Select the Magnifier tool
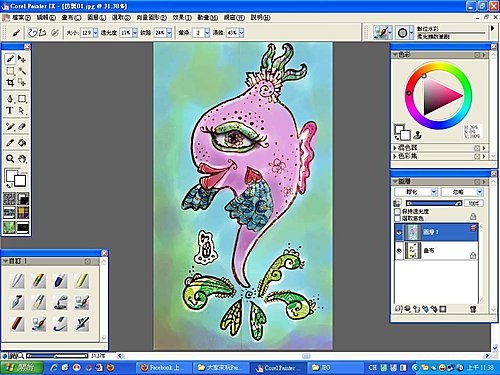Screen dimensions: 500x375 coord(10,159)
